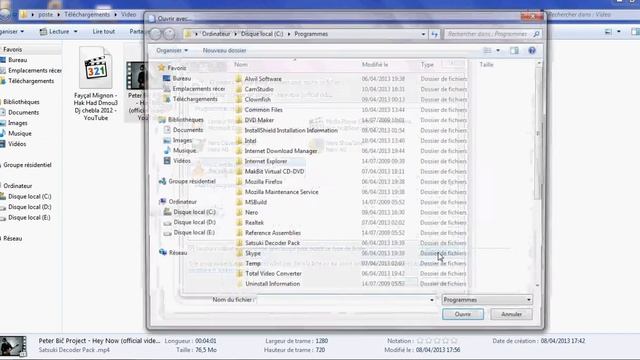This screenshot has height=360, width=640.
Task: Select the Nero folder
Action: click(x=251, y=212)
